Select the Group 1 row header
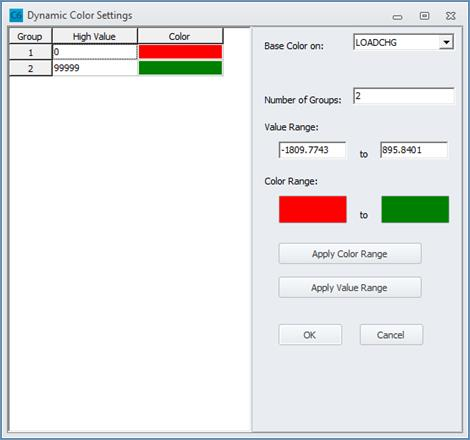470x440 pixels. [31, 52]
